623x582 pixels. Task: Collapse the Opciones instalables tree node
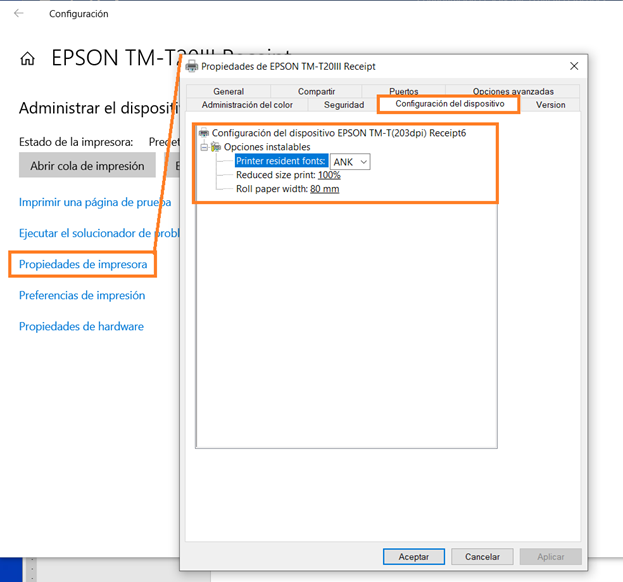point(204,147)
